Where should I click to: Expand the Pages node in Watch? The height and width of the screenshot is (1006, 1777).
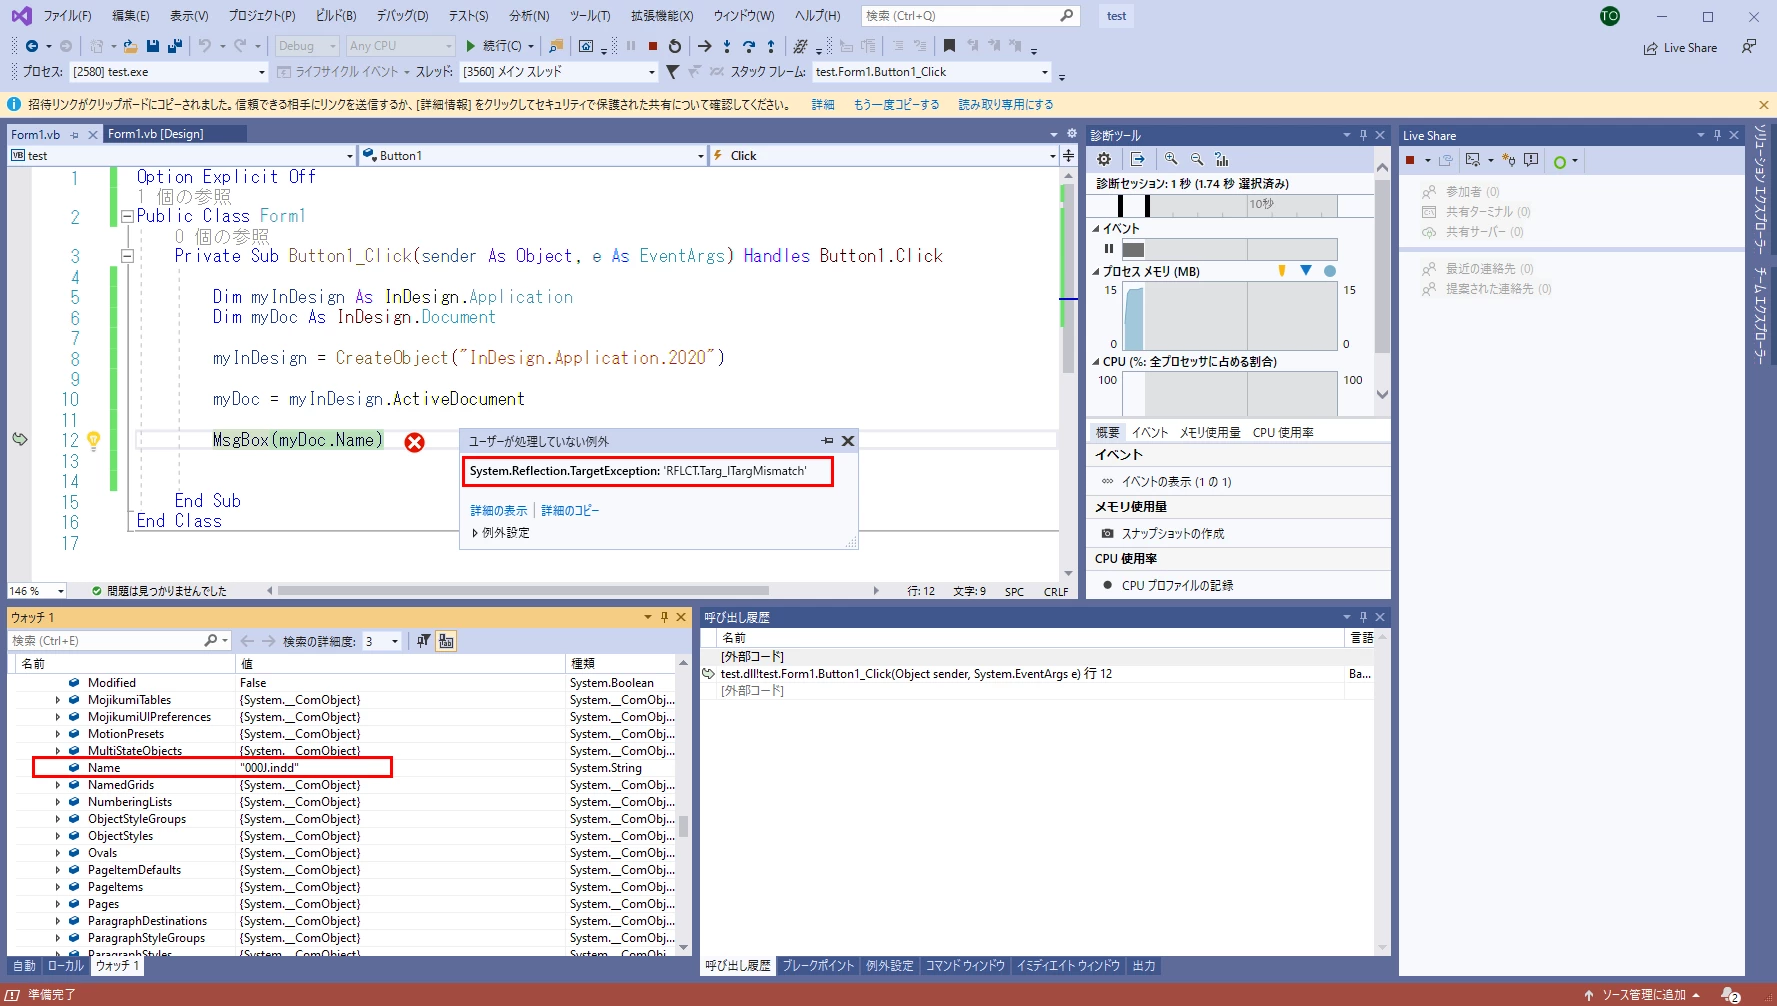[58, 904]
